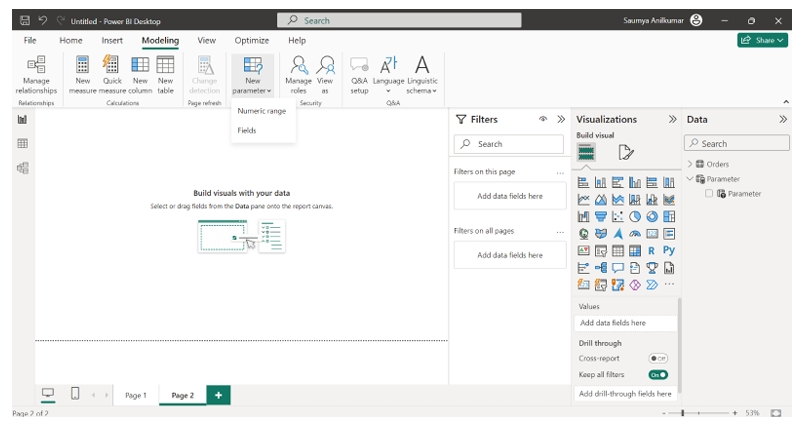
Task: Select the Matrix visual
Action: point(634,251)
